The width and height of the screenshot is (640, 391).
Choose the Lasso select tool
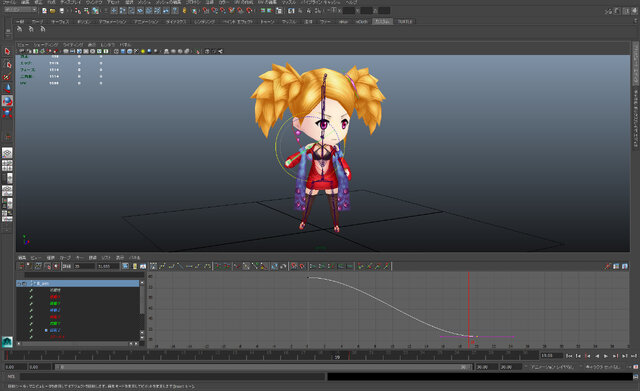[x=7, y=64]
